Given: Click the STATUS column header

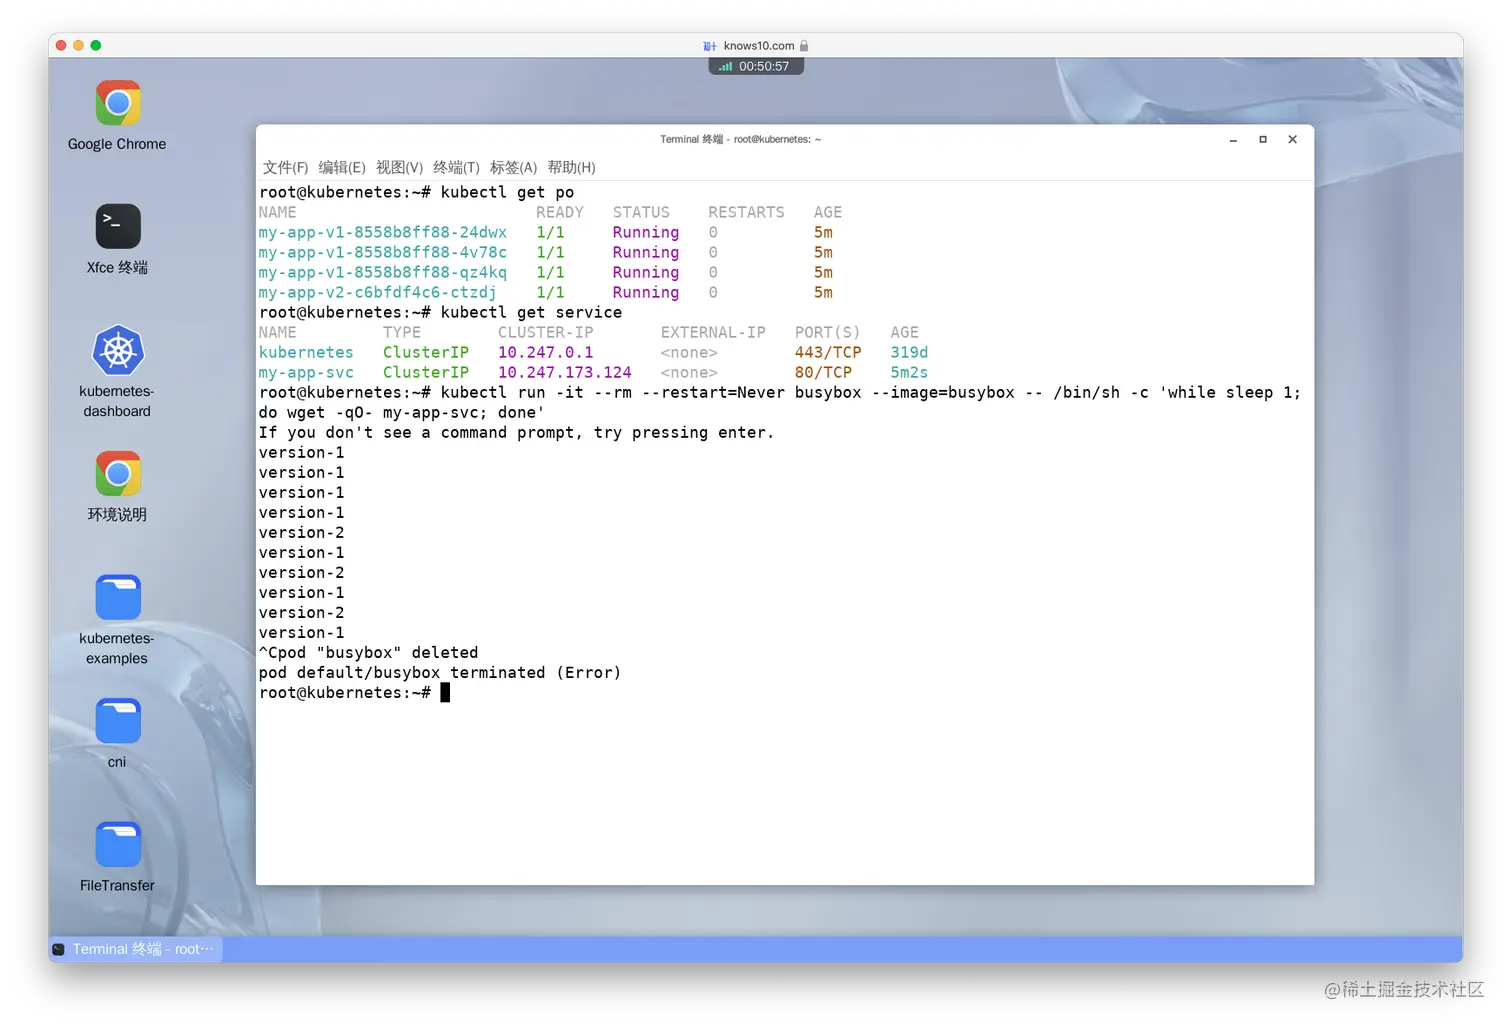Looking at the screenshot, I should click(x=642, y=212).
